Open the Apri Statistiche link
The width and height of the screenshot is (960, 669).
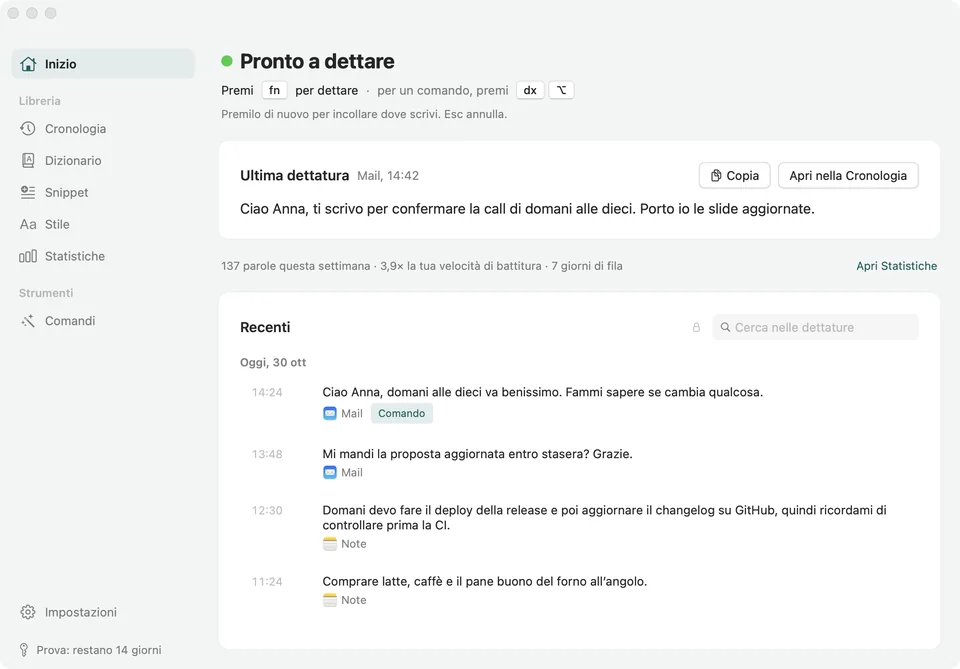coord(896,266)
